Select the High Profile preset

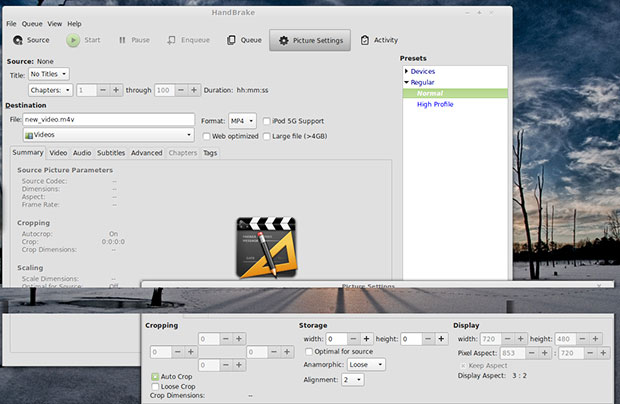[435, 104]
